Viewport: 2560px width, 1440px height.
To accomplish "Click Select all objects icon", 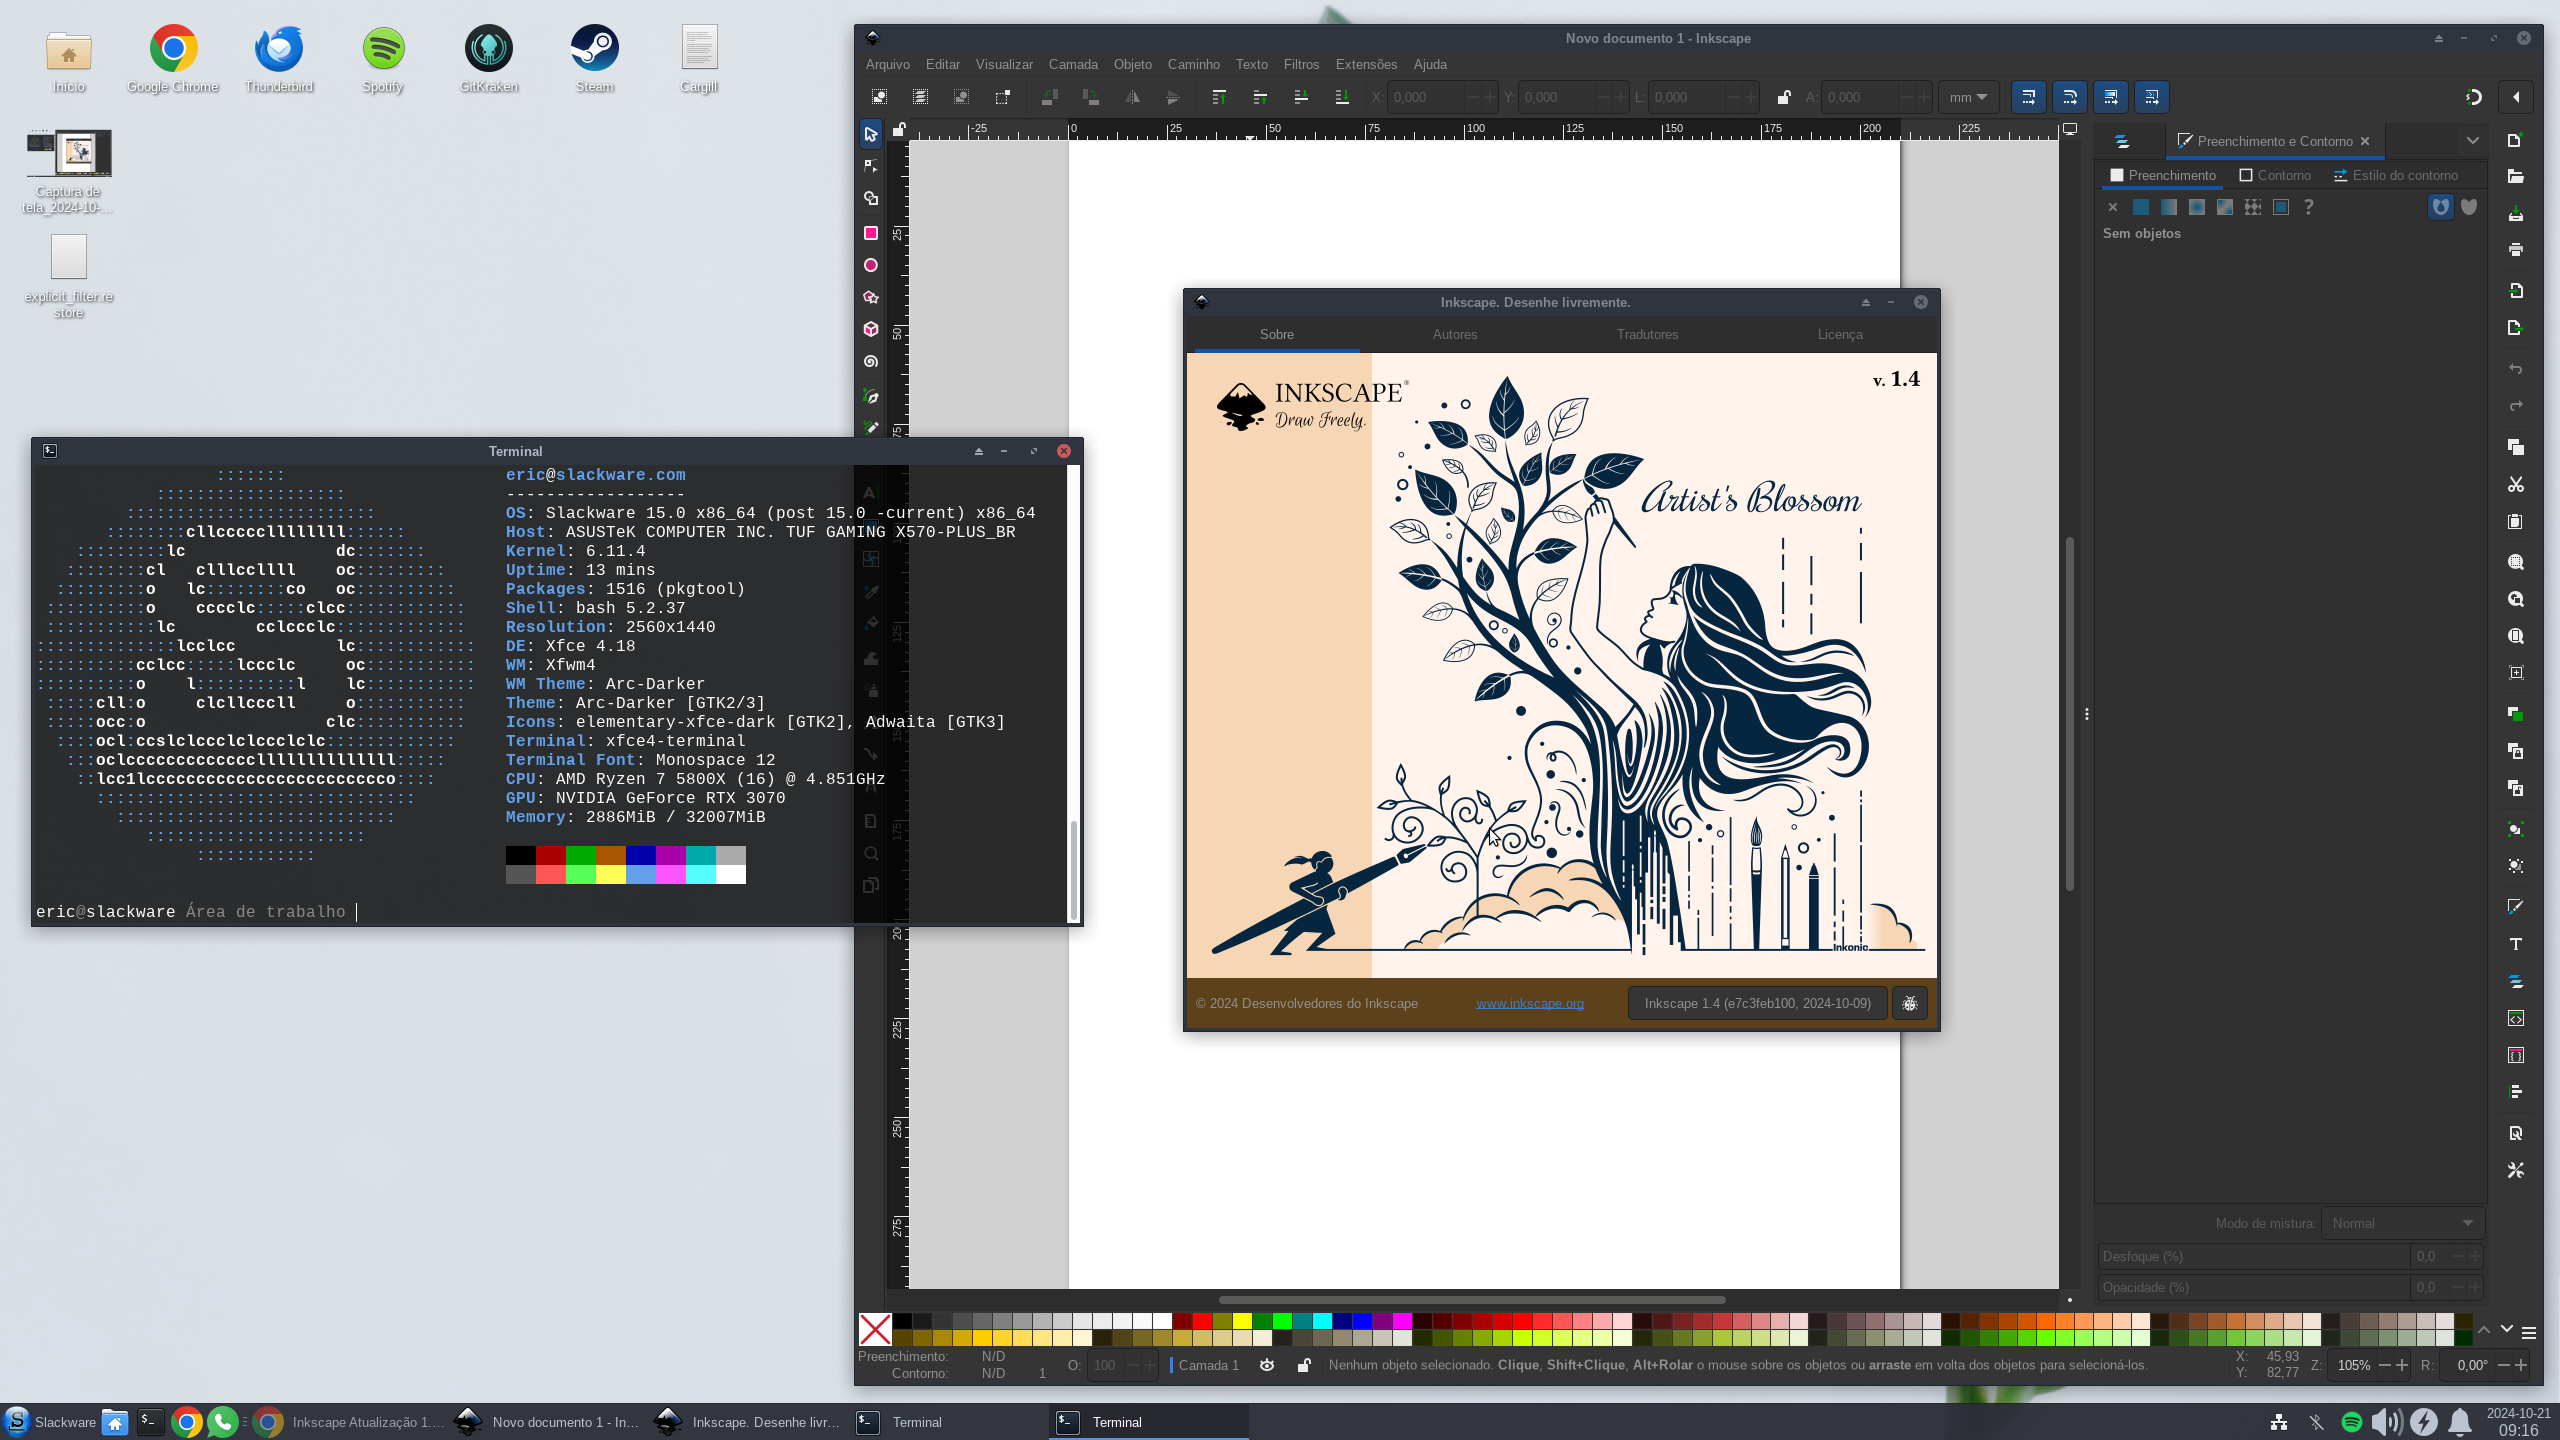I will coord(879,97).
